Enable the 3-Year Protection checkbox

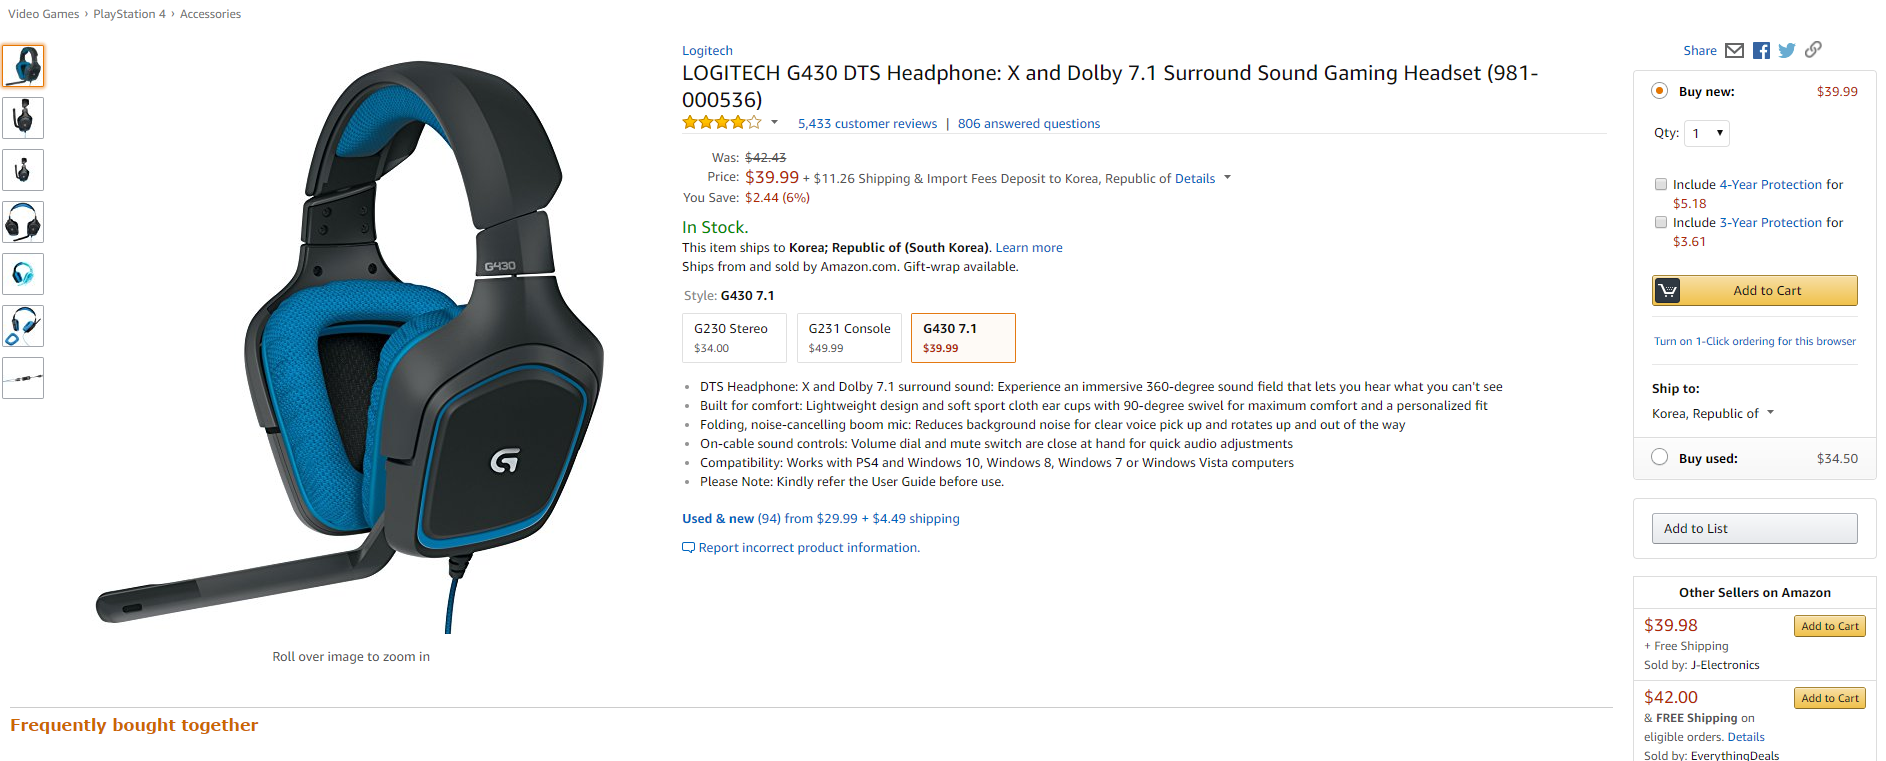pyautogui.click(x=1661, y=223)
